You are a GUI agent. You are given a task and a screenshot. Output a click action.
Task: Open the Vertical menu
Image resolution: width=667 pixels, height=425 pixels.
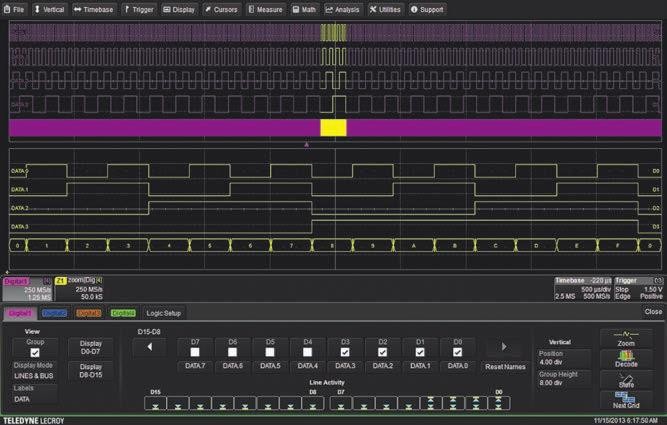pyautogui.click(x=49, y=9)
